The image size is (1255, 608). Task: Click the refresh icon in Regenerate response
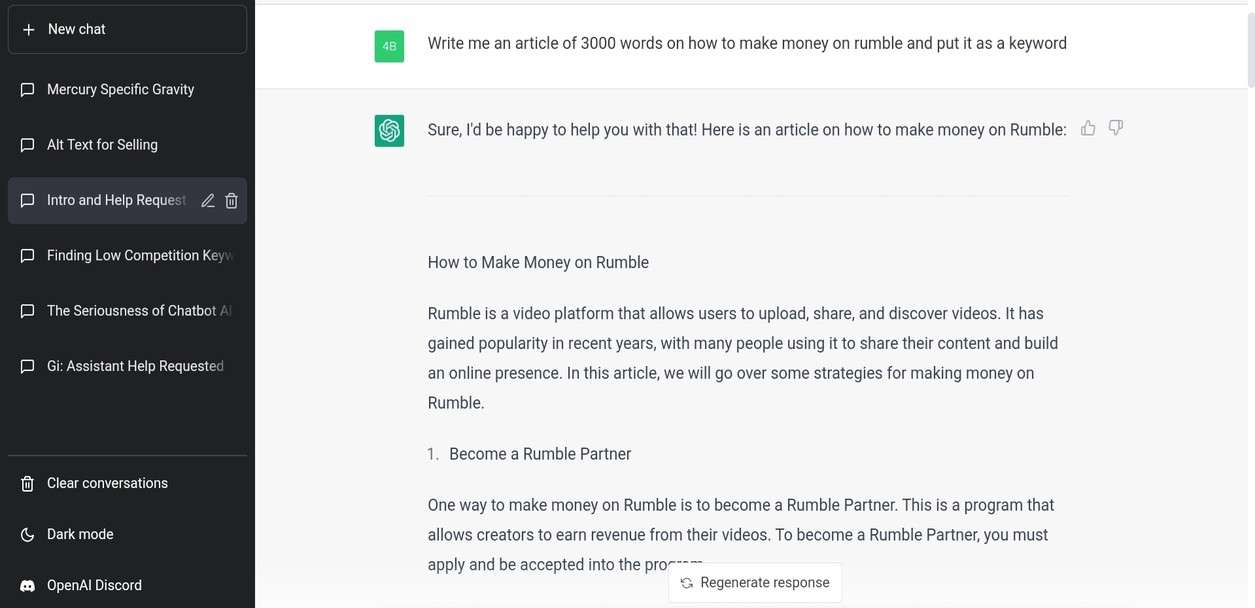click(x=687, y=583)
